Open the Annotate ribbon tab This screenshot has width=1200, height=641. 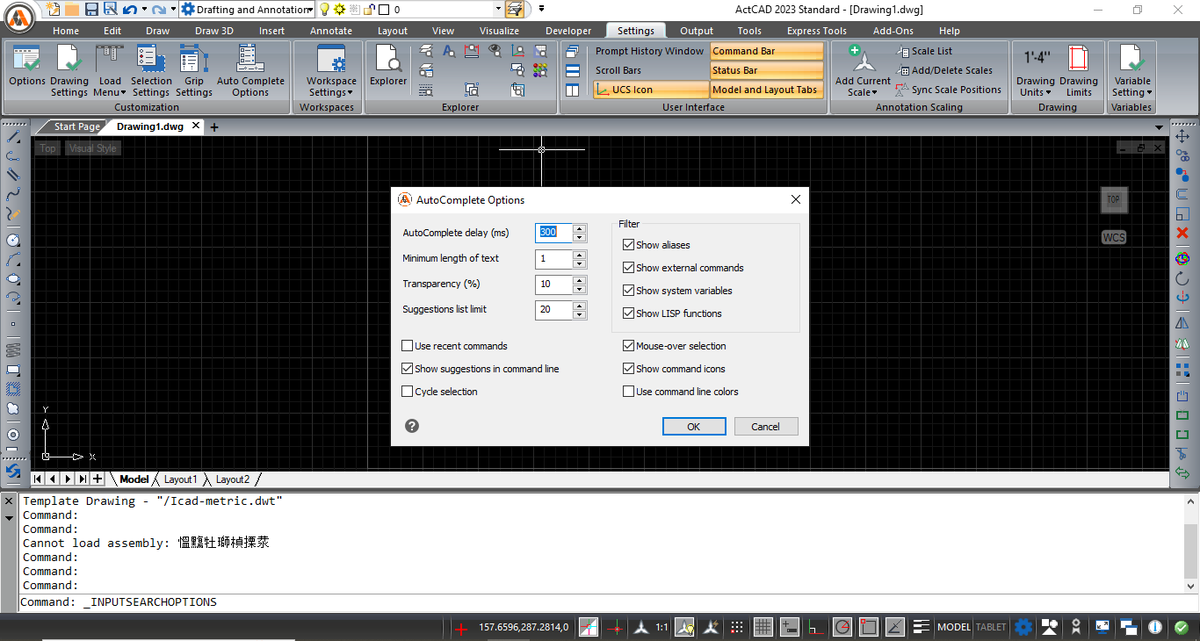click(331, 31)
